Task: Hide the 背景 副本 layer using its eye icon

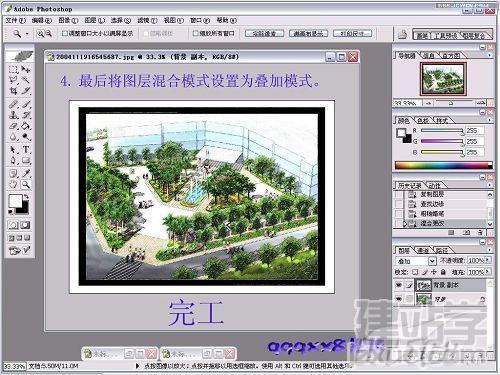Action: [399, 285]
